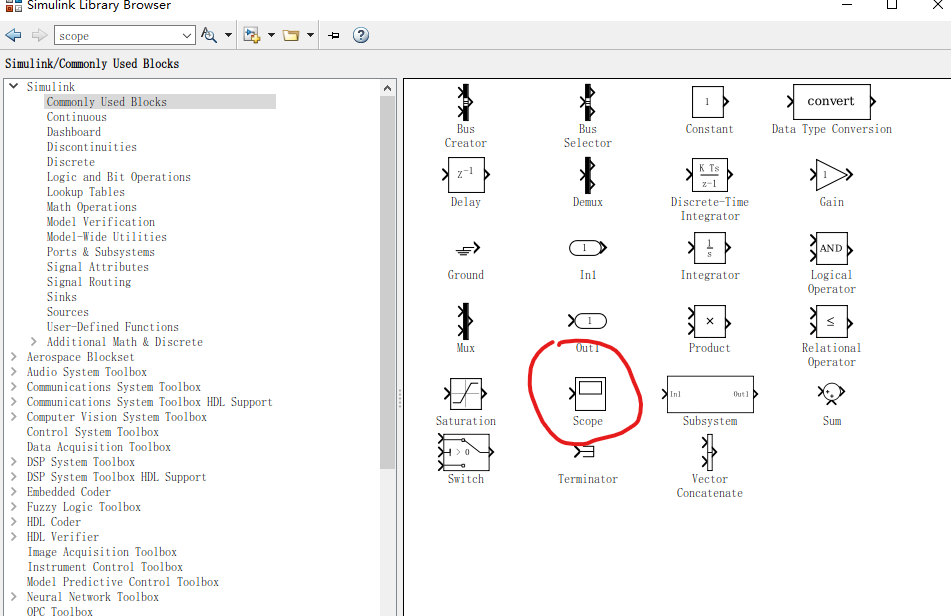The image size is (951, 616).
Task: Expand the Aerospace Blockset node
Action: [x=13, y=357]
